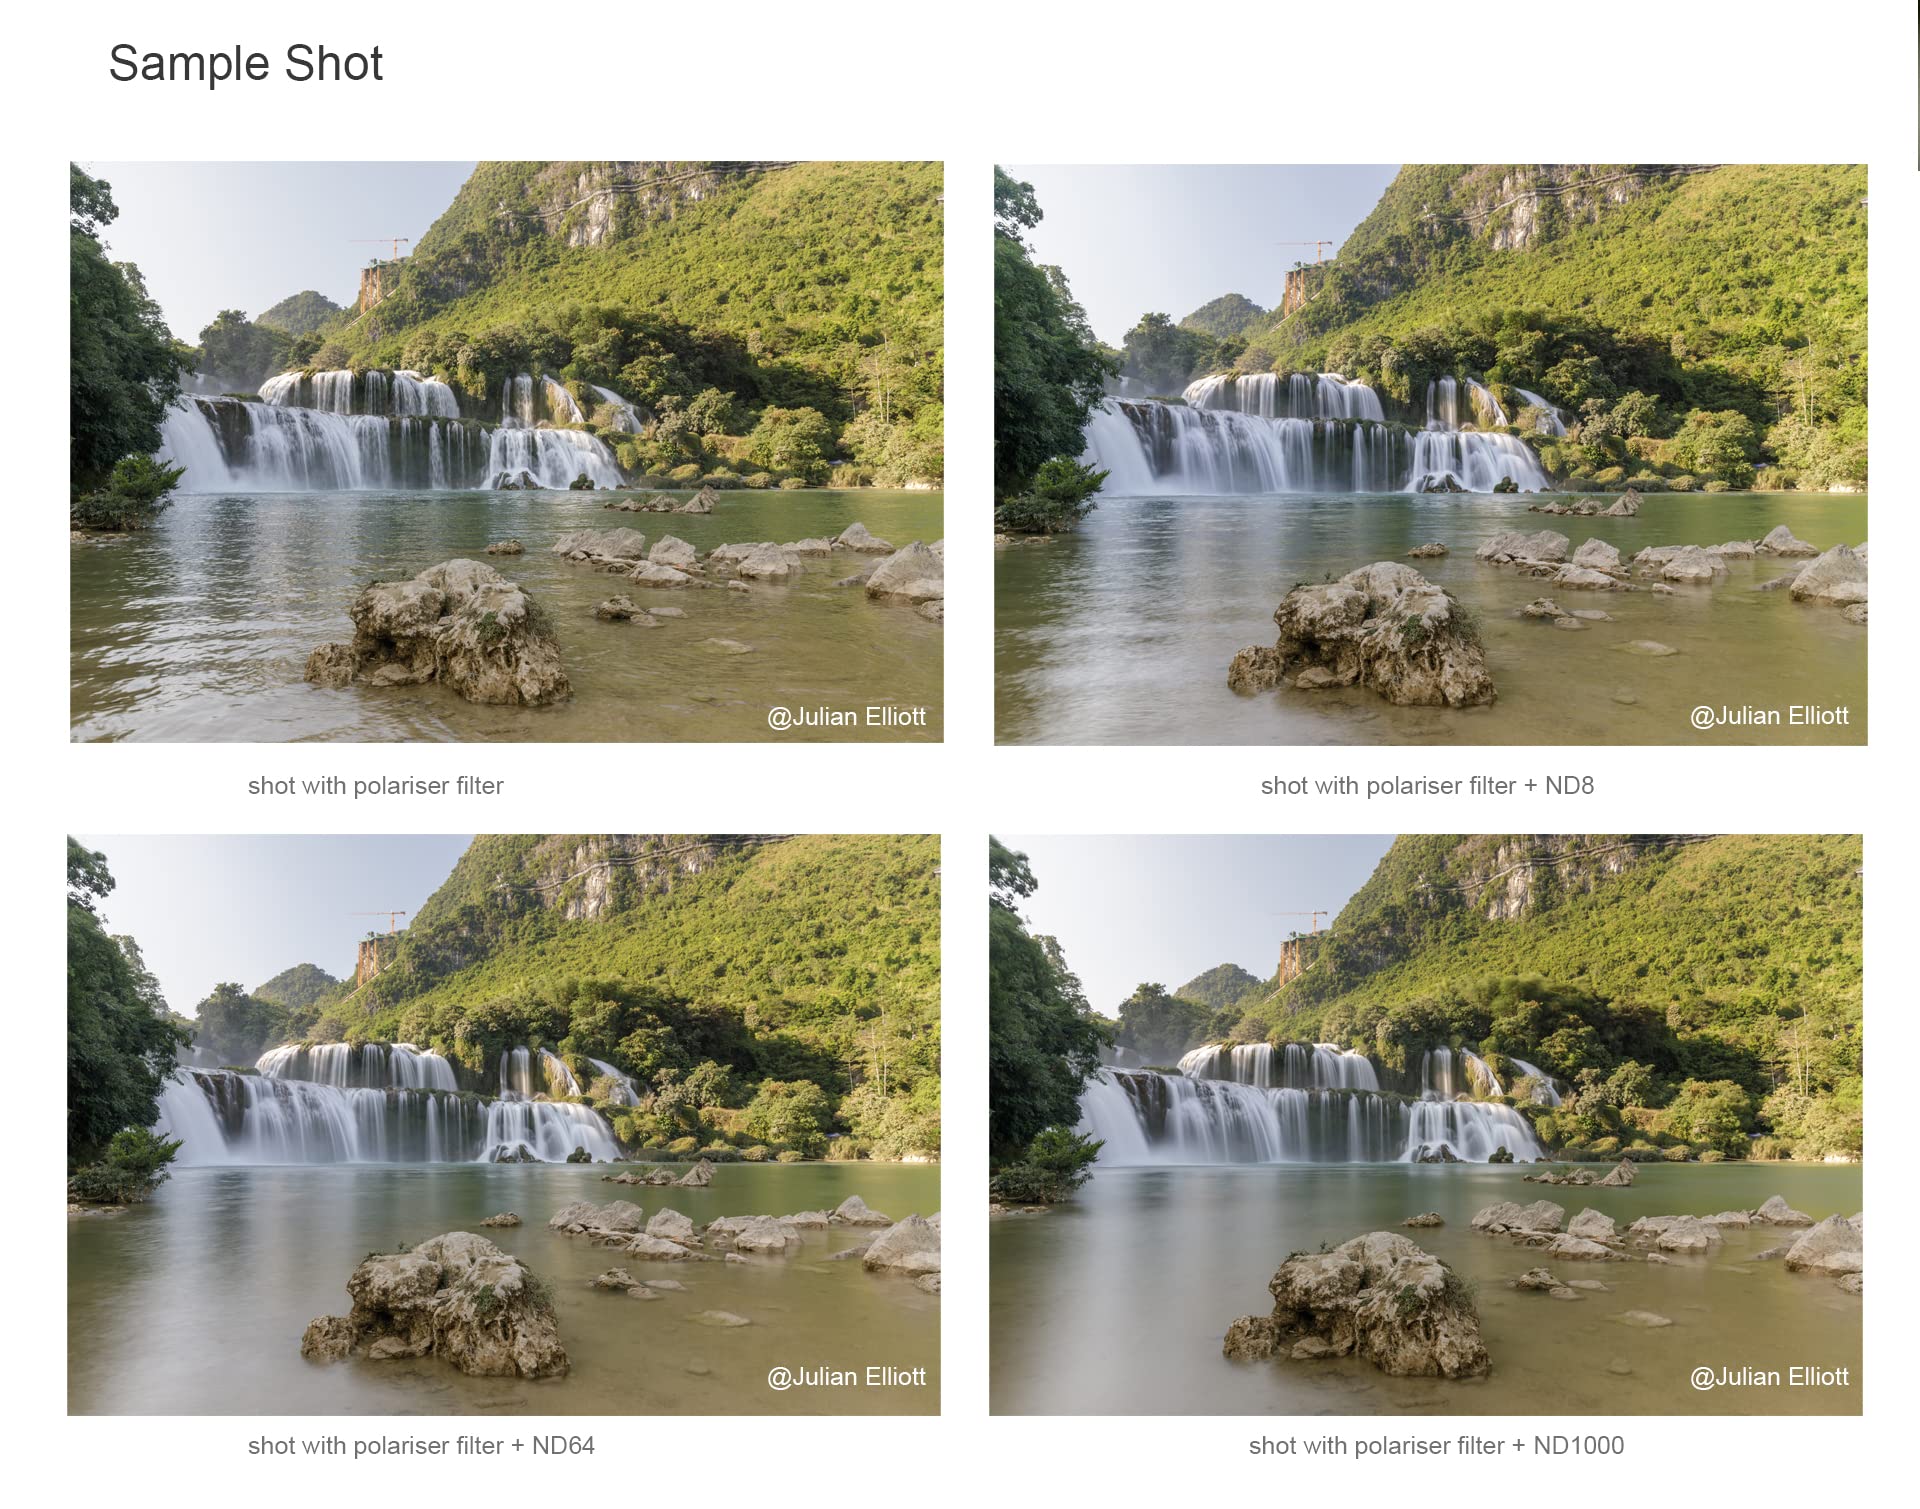Click the 'shot with polariser filter + ND8' caption

(x=1427, y=786)
